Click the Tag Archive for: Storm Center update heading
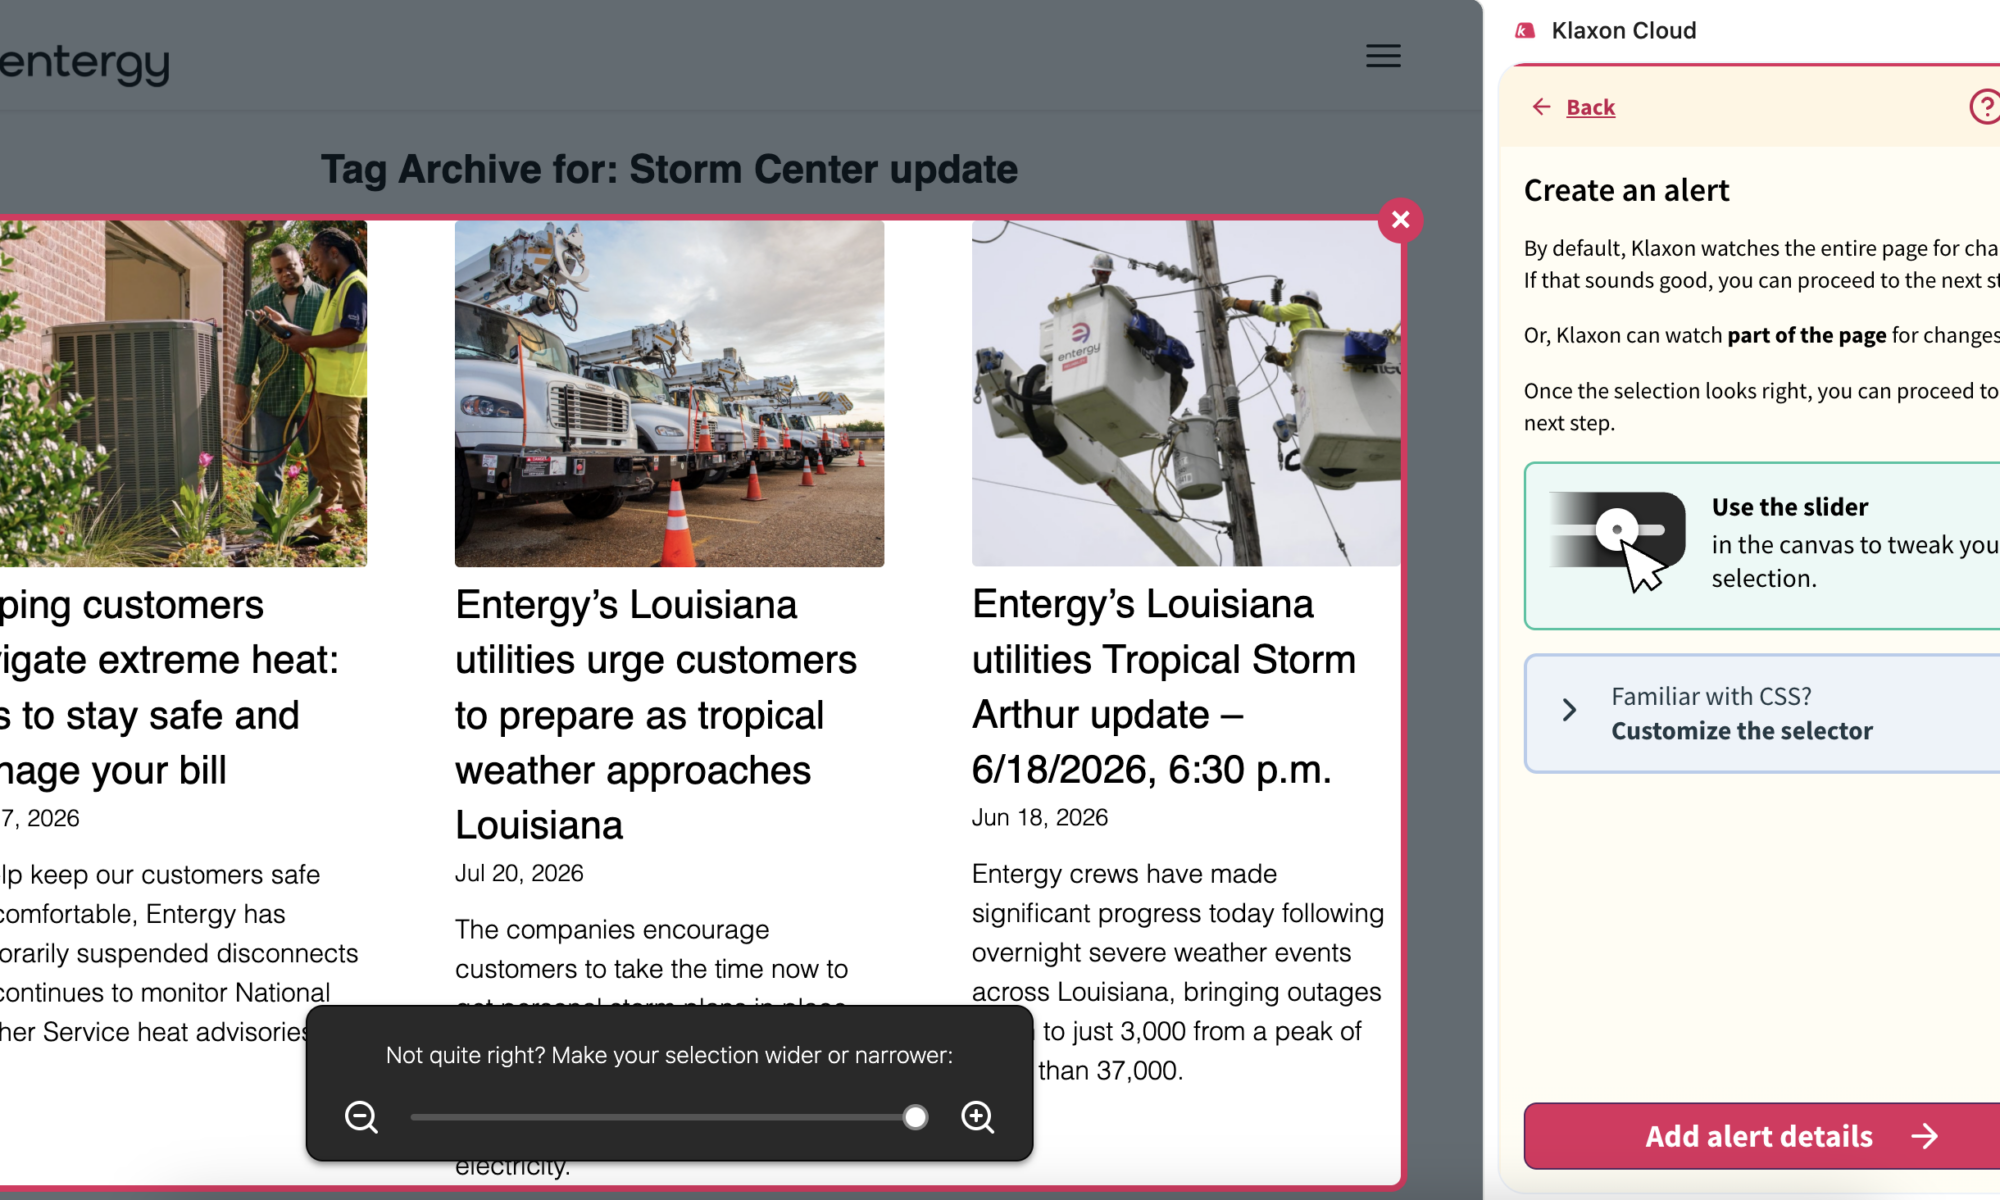2000x1200 pixels. tap(669, 169)
